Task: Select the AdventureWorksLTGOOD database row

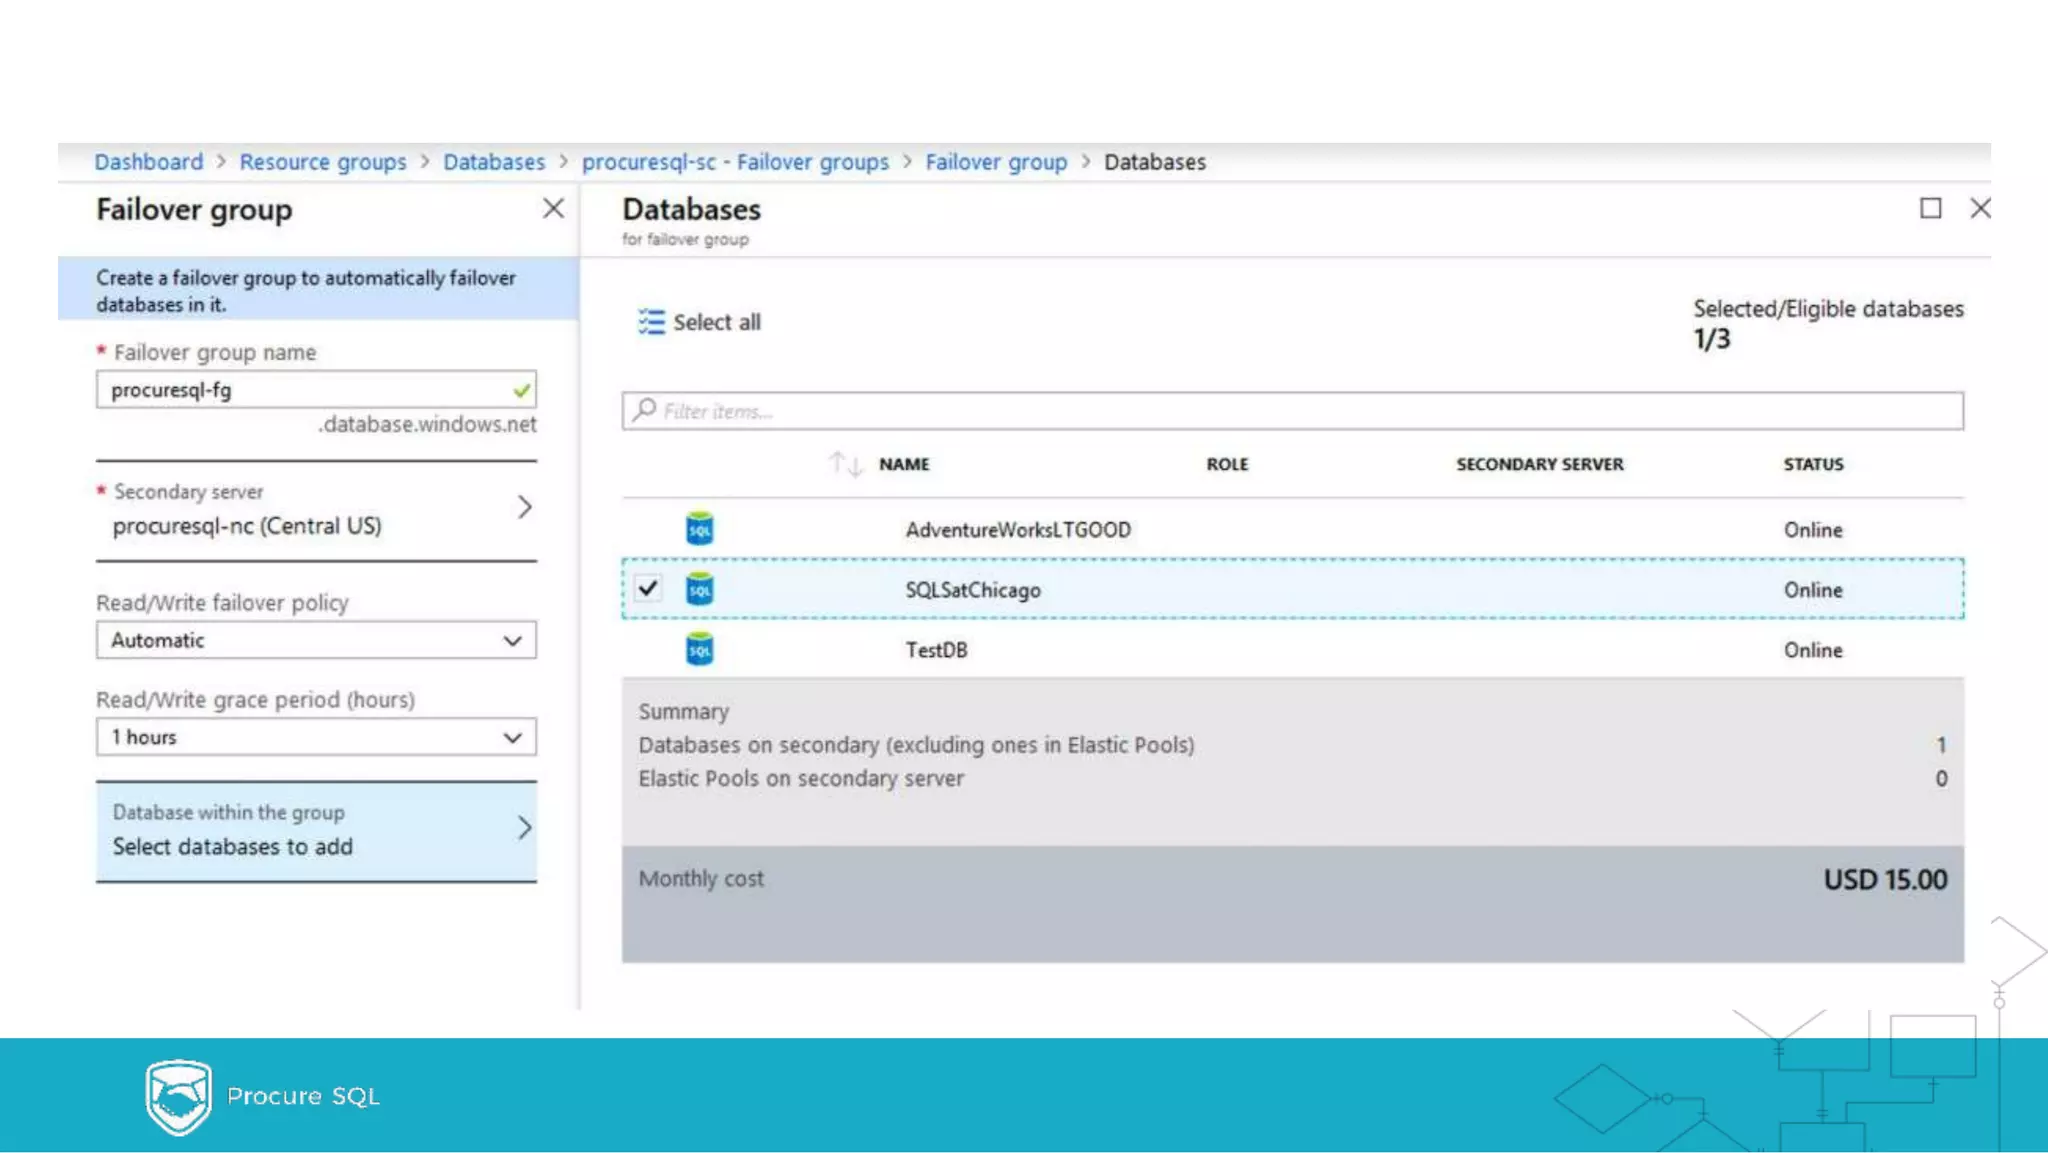Action: [x=1017, y=530]
